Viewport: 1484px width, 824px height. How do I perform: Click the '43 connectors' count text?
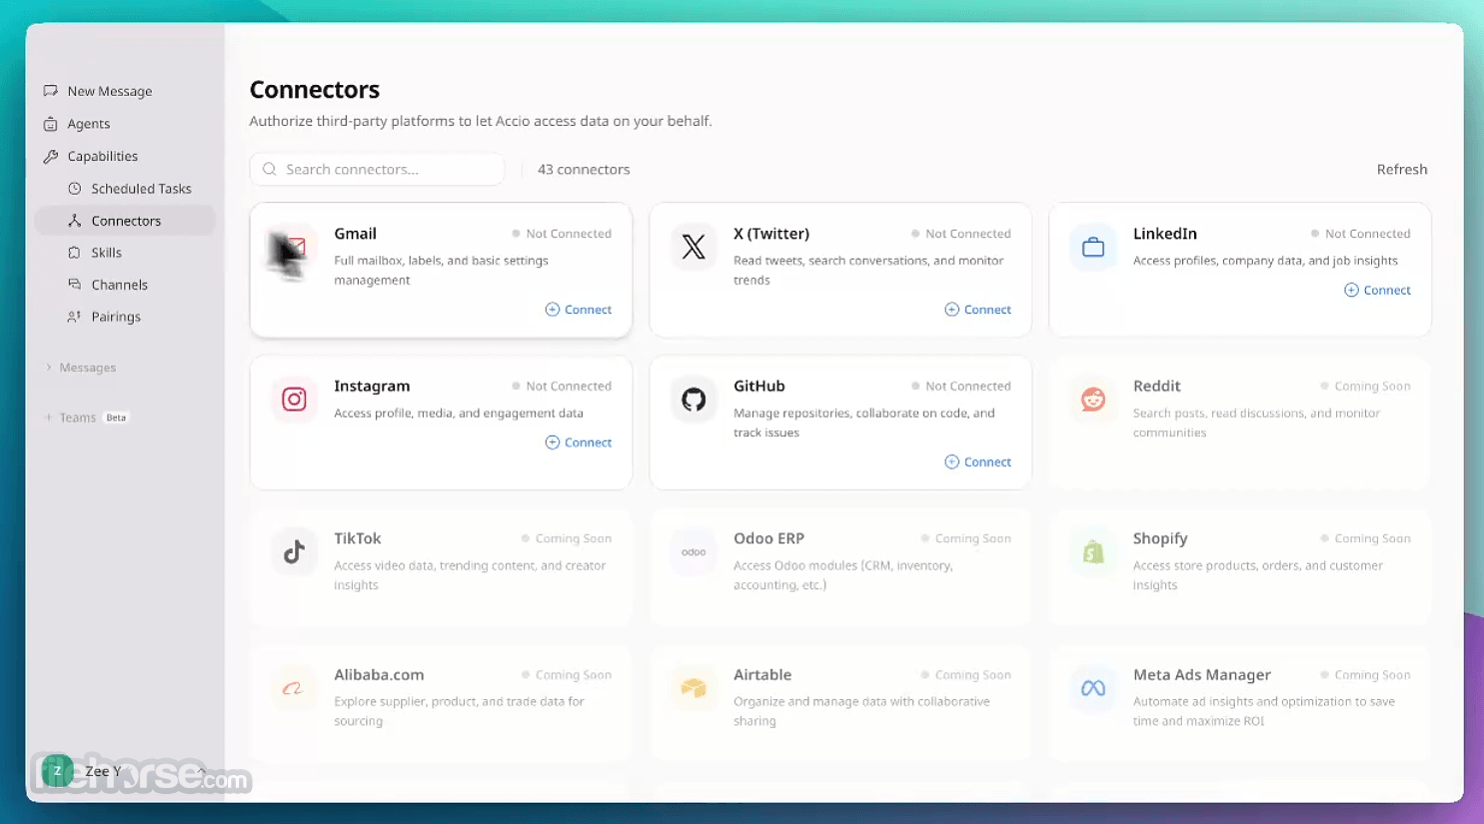coord(584,170)
